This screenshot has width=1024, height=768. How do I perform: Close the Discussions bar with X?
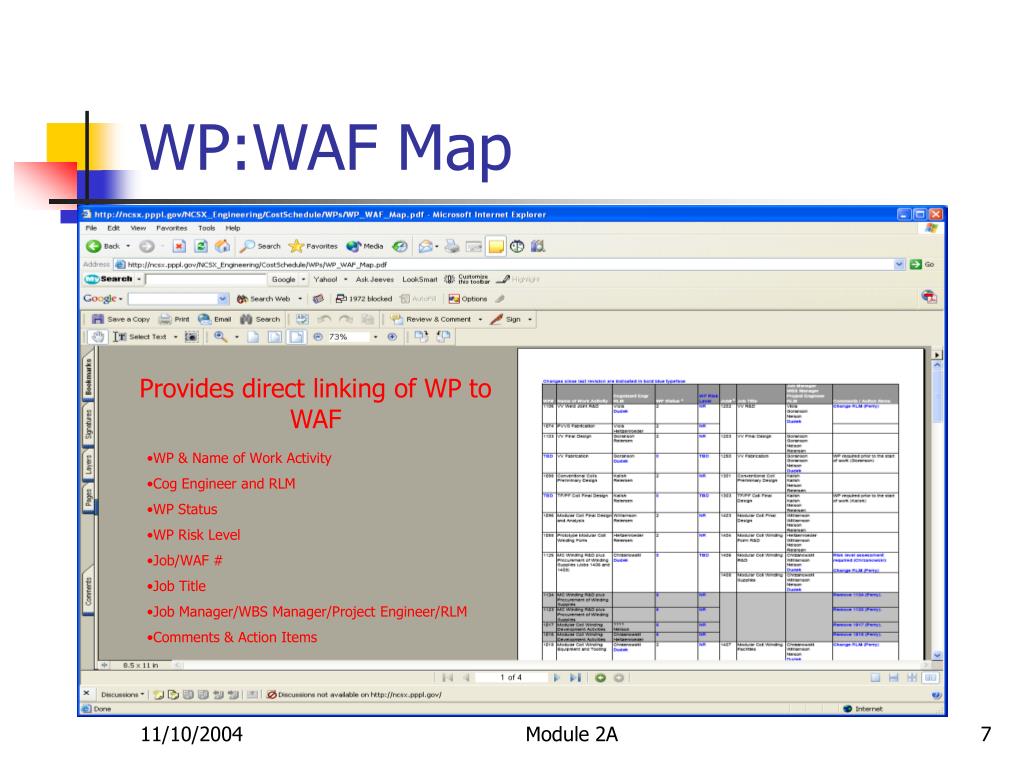(x=87, y=694)
